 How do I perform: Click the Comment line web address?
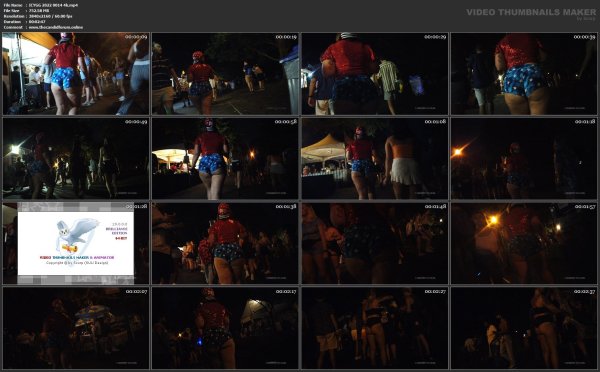(55, 27)
